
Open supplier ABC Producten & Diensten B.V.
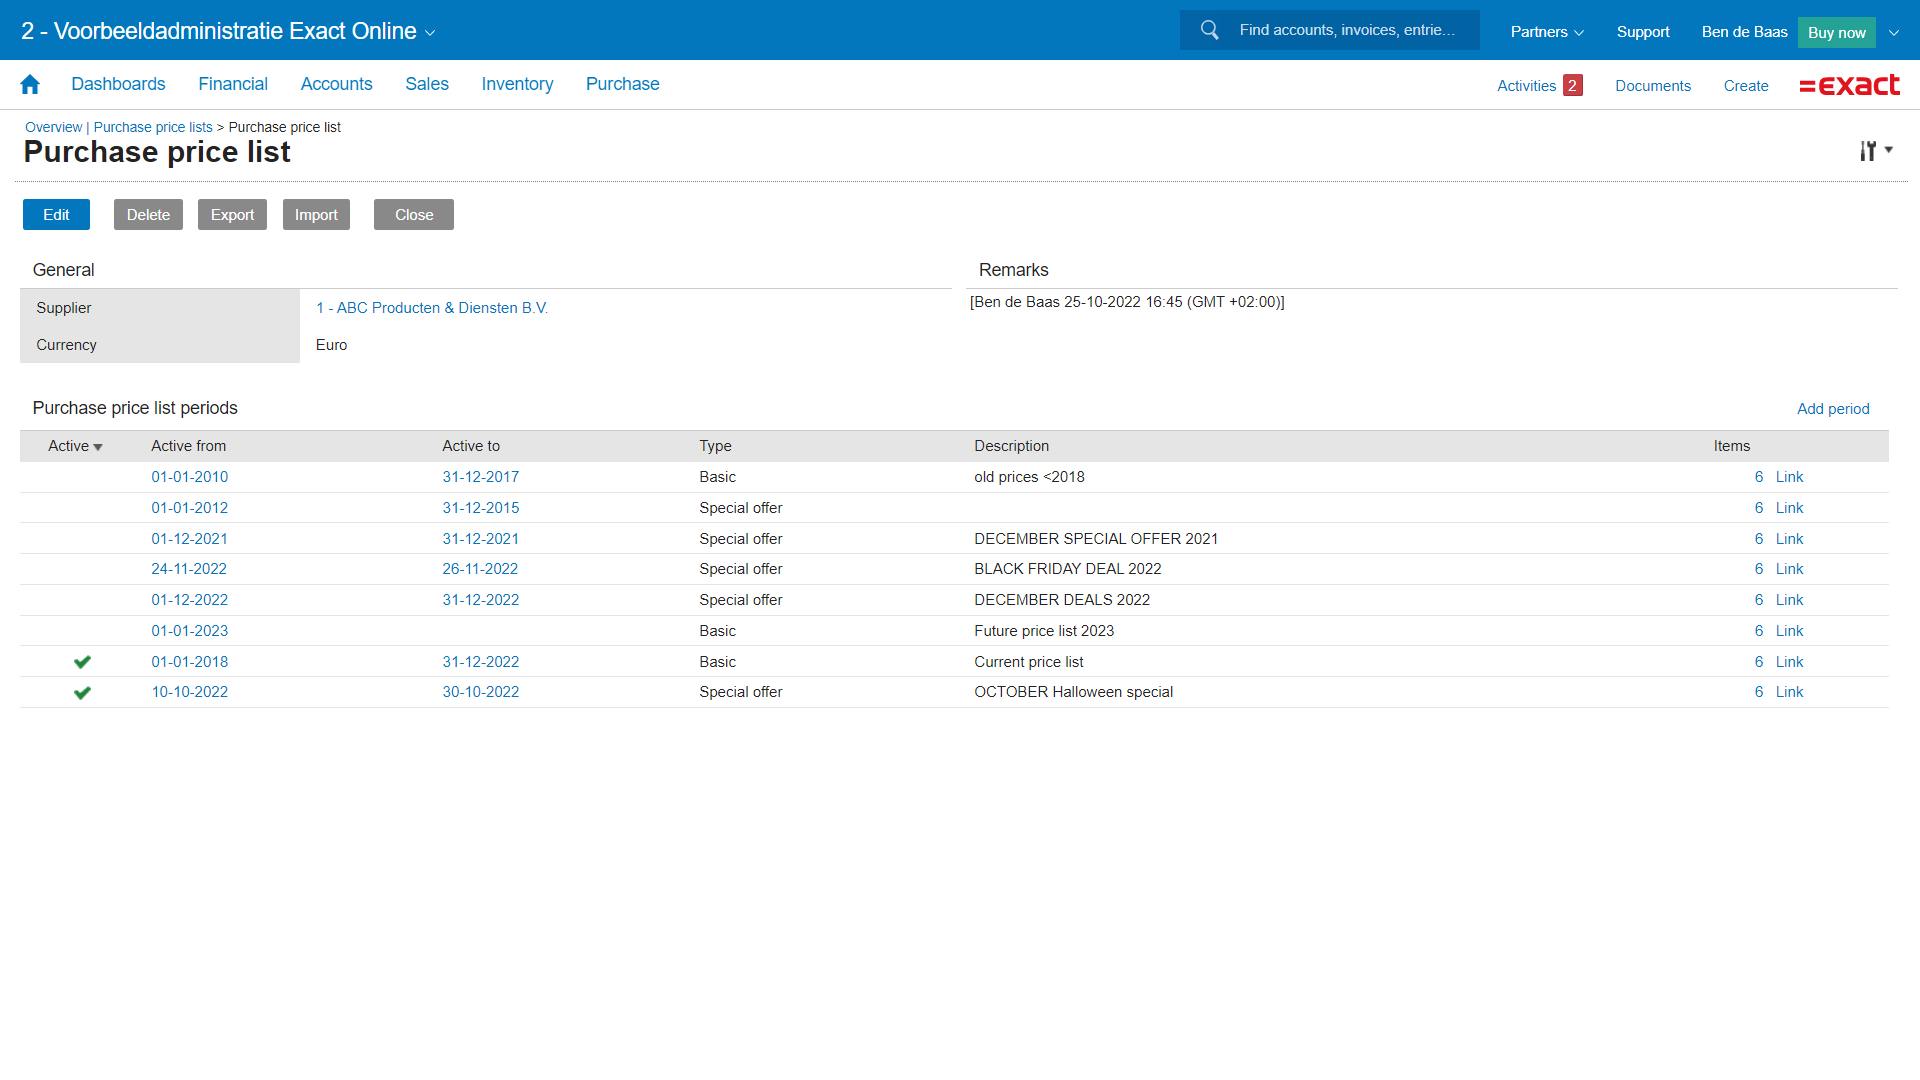tap(432, 308)
